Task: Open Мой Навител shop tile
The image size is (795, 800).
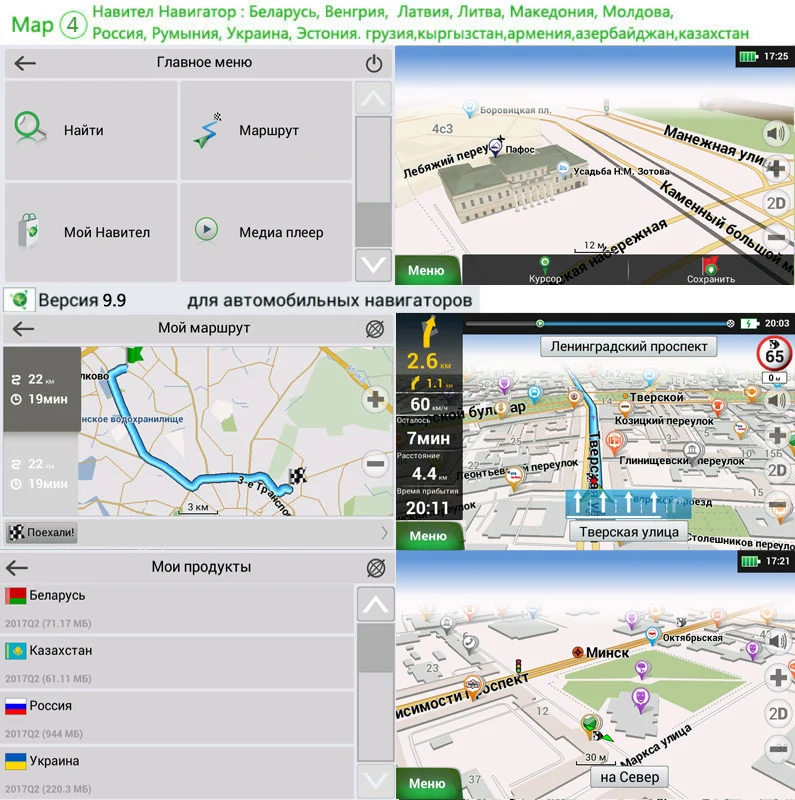Action: (x=91, y=232)
